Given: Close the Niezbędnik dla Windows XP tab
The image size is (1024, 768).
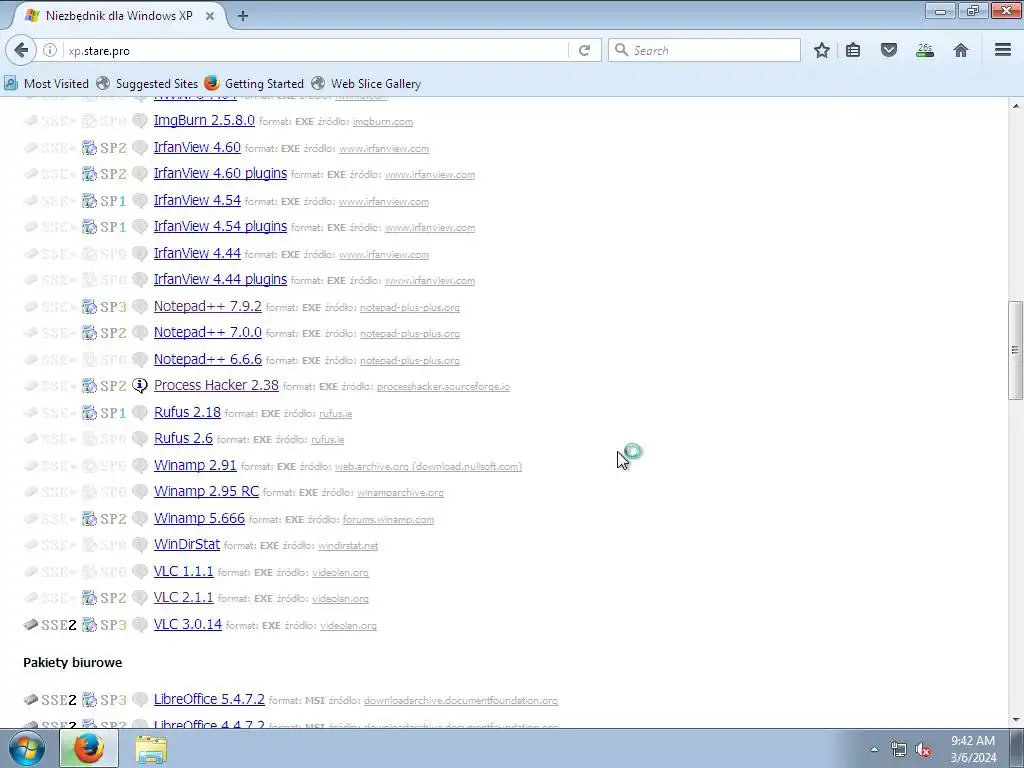Looking at the screenshot, I should (210, 16).
